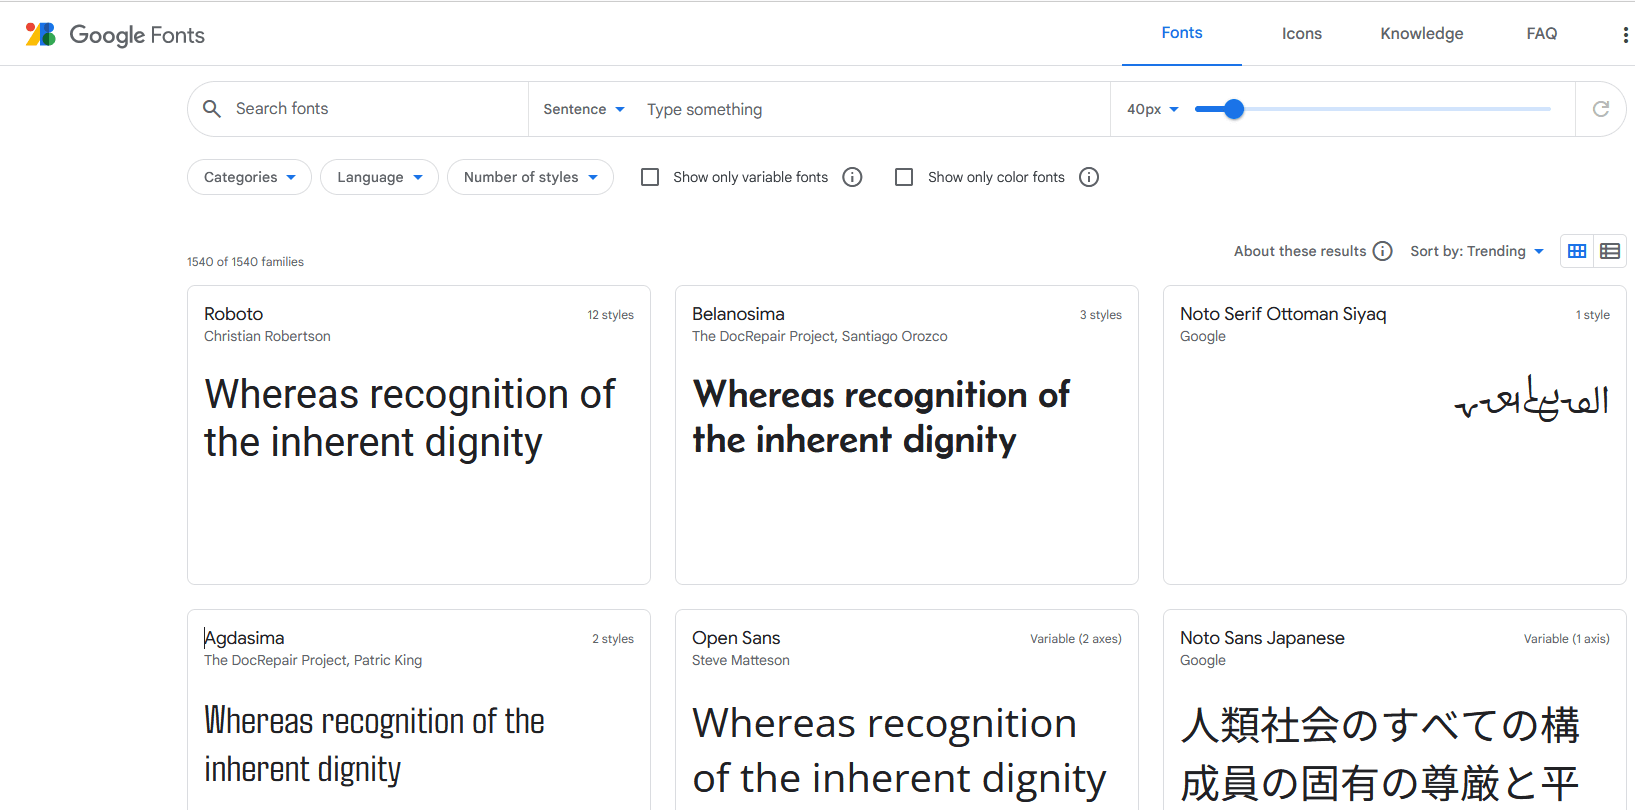Screen dimensions: 1635x810
Task: Open the Belanosima font card
Action: pos(907,435)
